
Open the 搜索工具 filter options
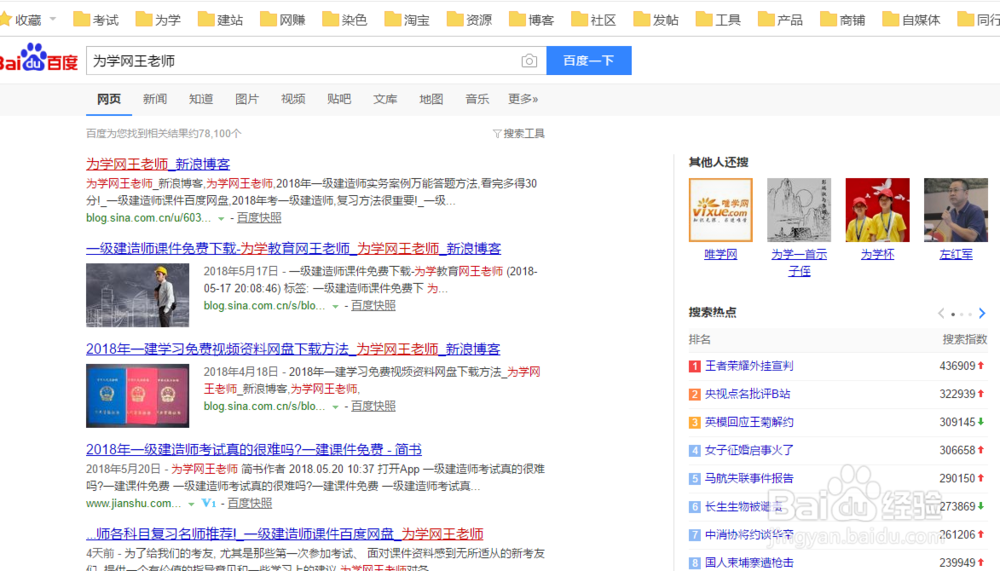tap(518, 133)
